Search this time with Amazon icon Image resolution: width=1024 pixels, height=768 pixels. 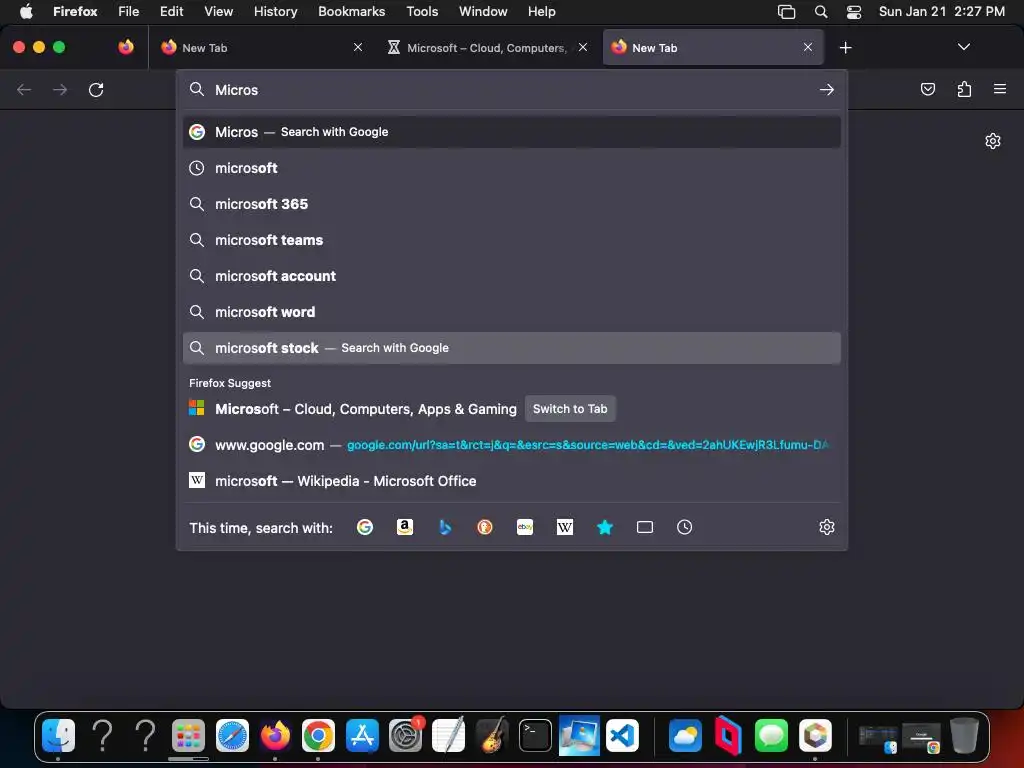coord(405,527)
